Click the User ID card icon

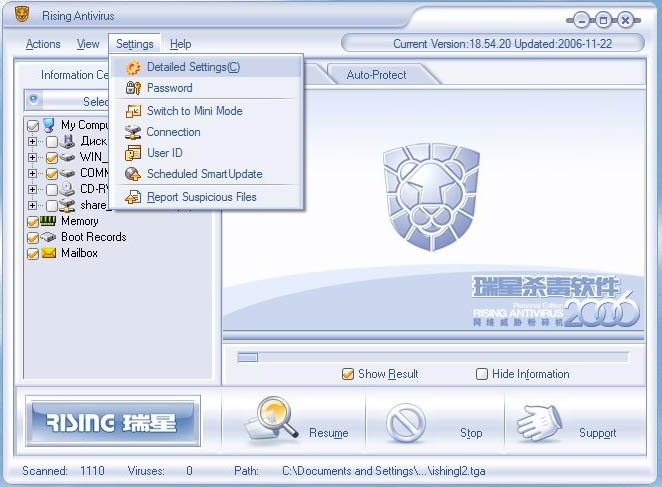click(133, 153)
